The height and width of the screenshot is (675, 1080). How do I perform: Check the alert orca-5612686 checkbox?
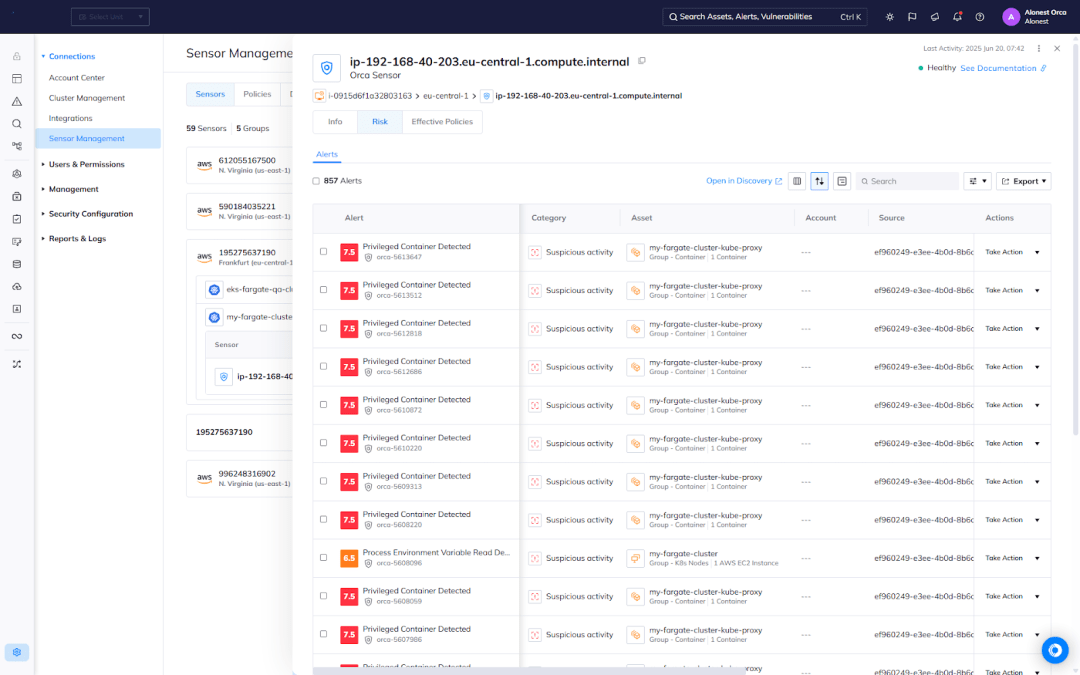[x=323, y=366]
